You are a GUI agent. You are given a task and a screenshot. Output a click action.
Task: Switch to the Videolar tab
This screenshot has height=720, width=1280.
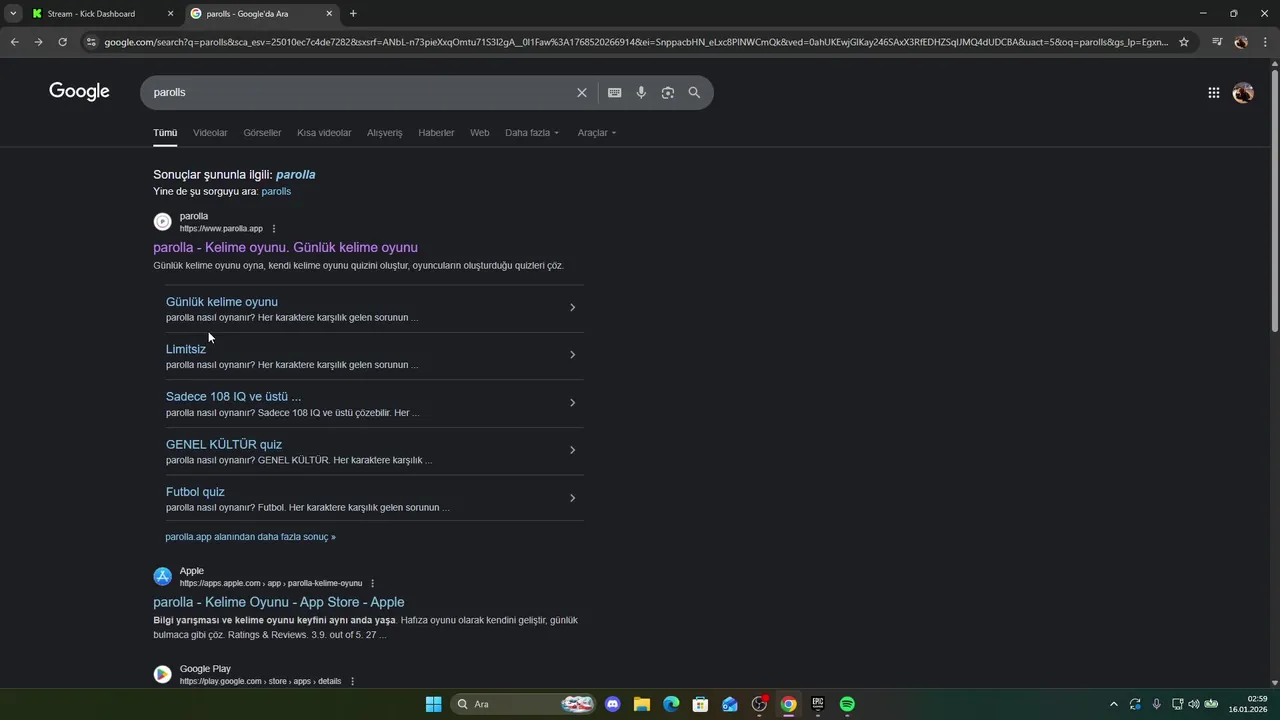pyautogui.click(x=210, y=132)
